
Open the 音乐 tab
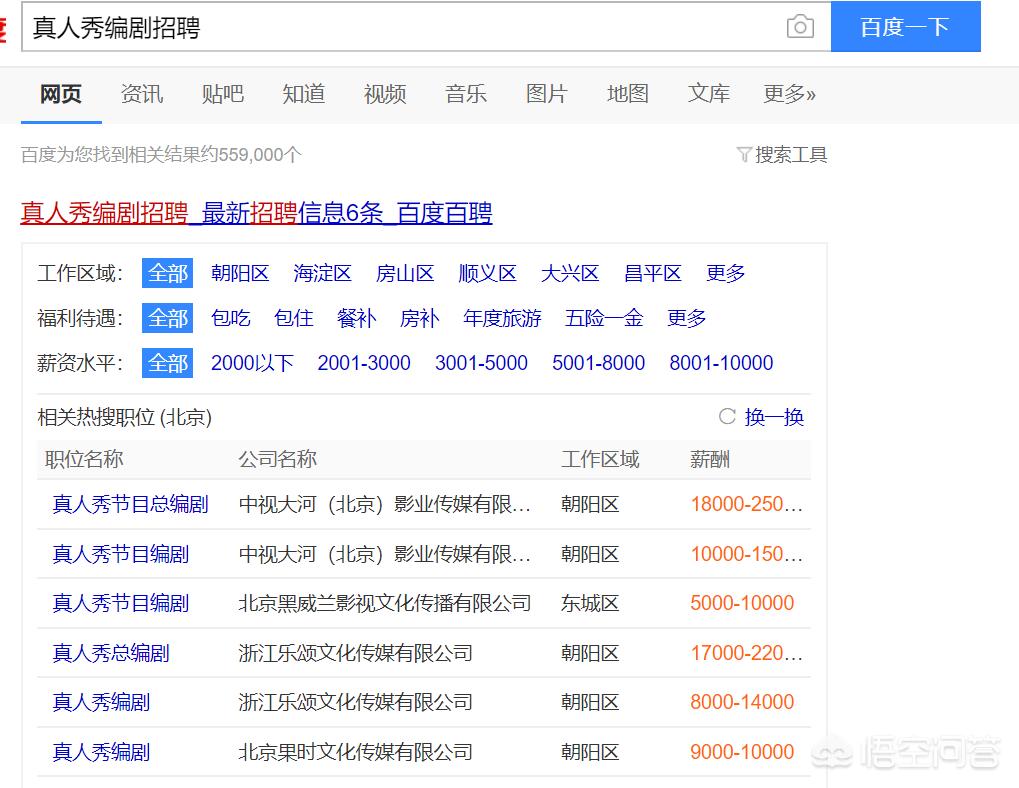pos(466,94)
